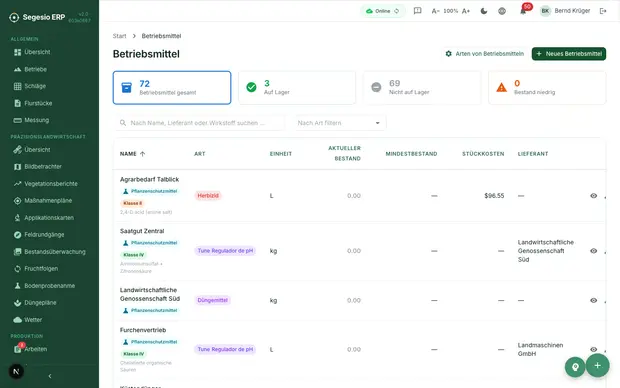Open the feedback message icon in the top bar
The image size is (620, 388).
tap(417, 11)
